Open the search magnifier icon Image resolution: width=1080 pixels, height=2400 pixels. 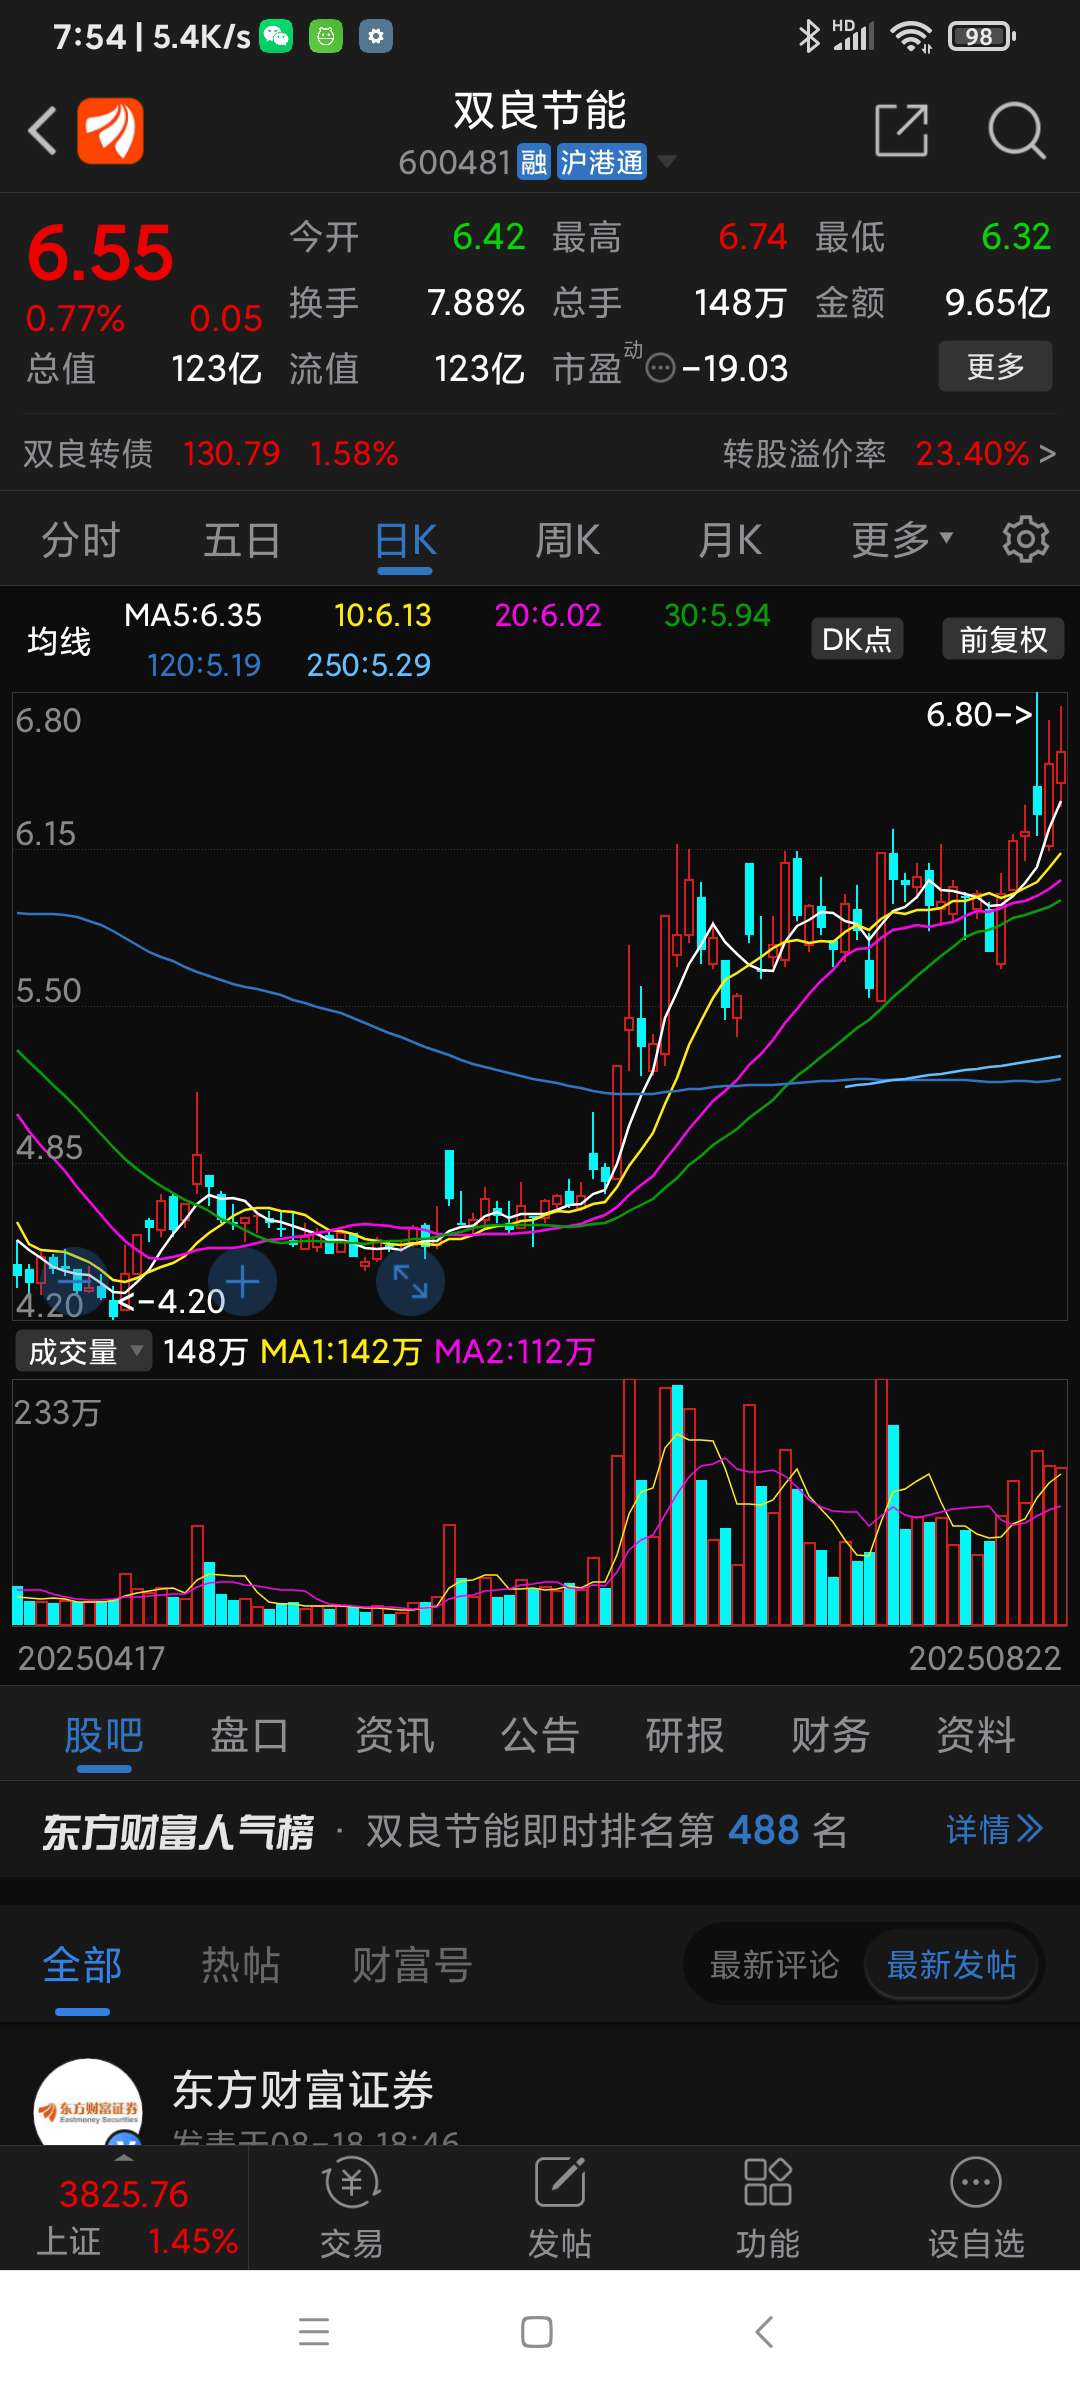(1016, 130)
